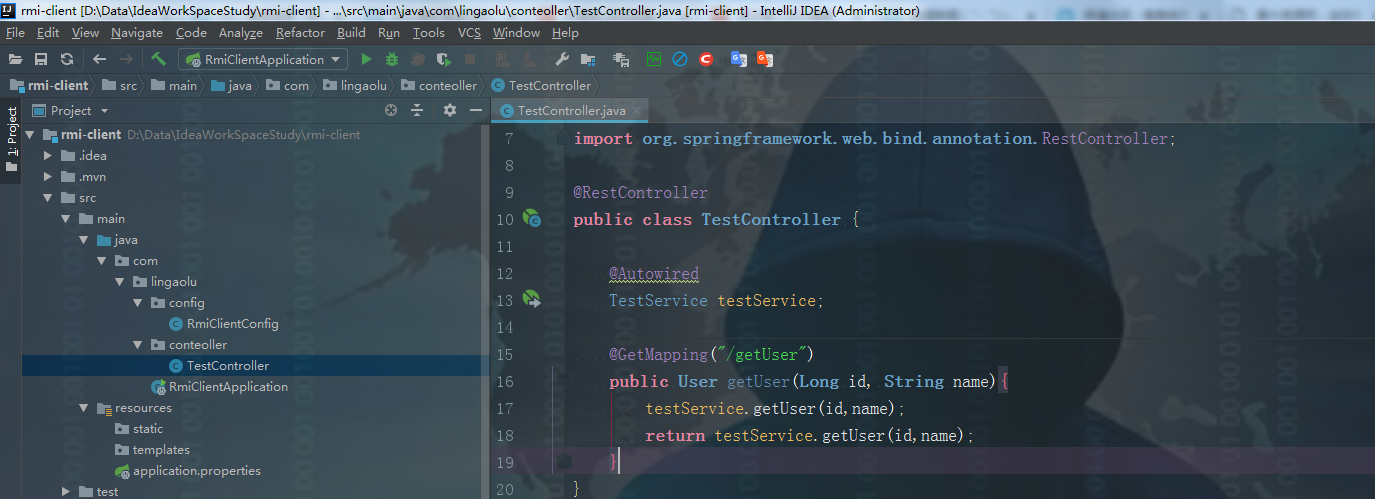Select application.properties file
1375x499 pixels.
click(x=188, y=471)
